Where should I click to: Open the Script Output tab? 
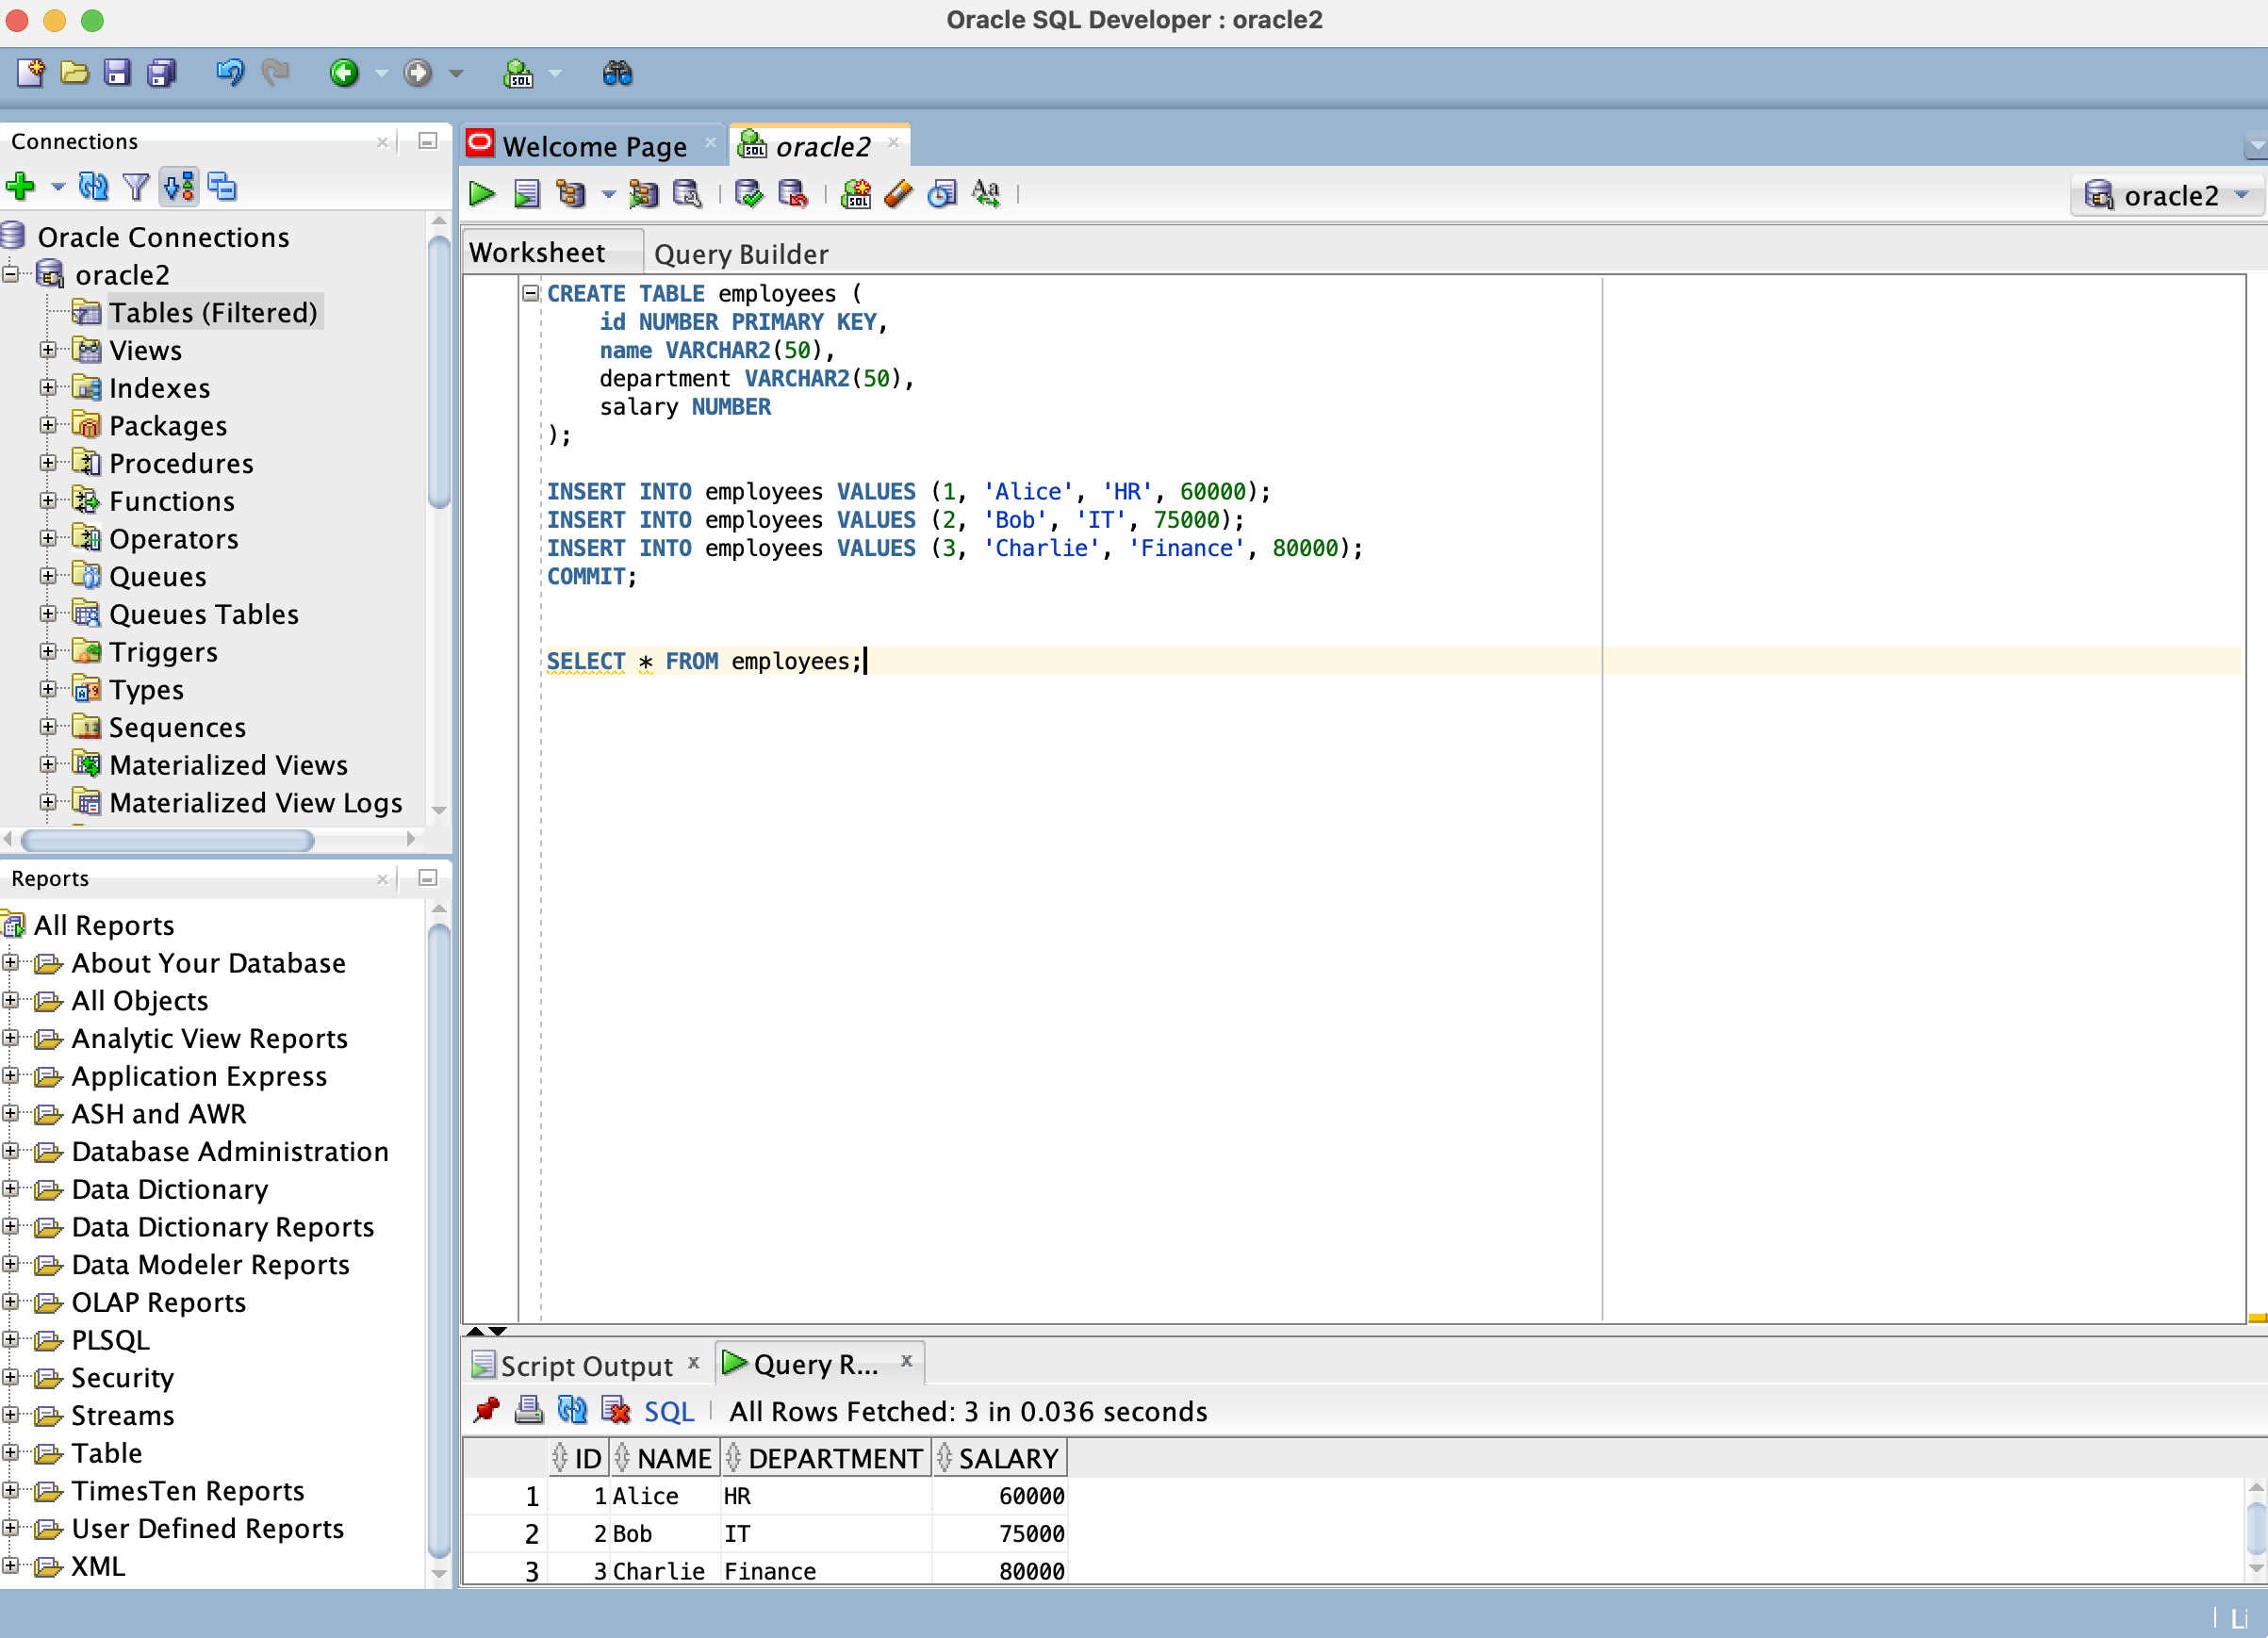[x=586, y=1366]
